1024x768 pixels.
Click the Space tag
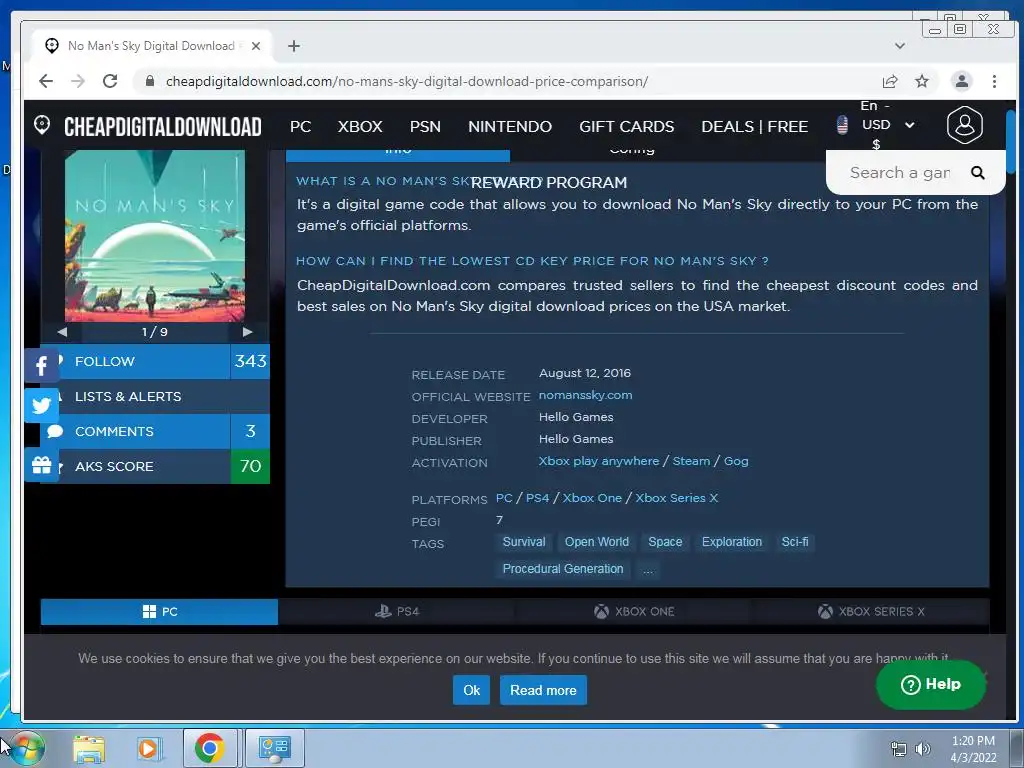coord(665,542)
